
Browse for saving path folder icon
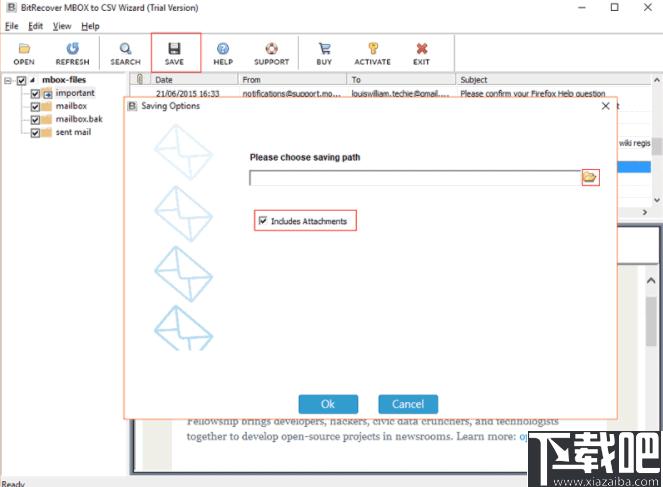click(590, 177)
